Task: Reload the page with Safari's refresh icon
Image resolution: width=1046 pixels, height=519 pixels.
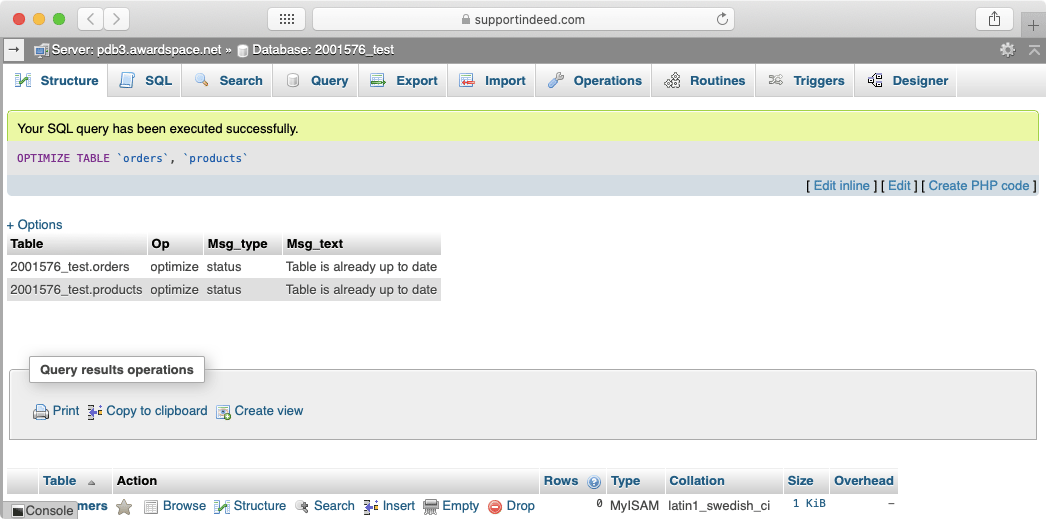Action: (722, 19)
